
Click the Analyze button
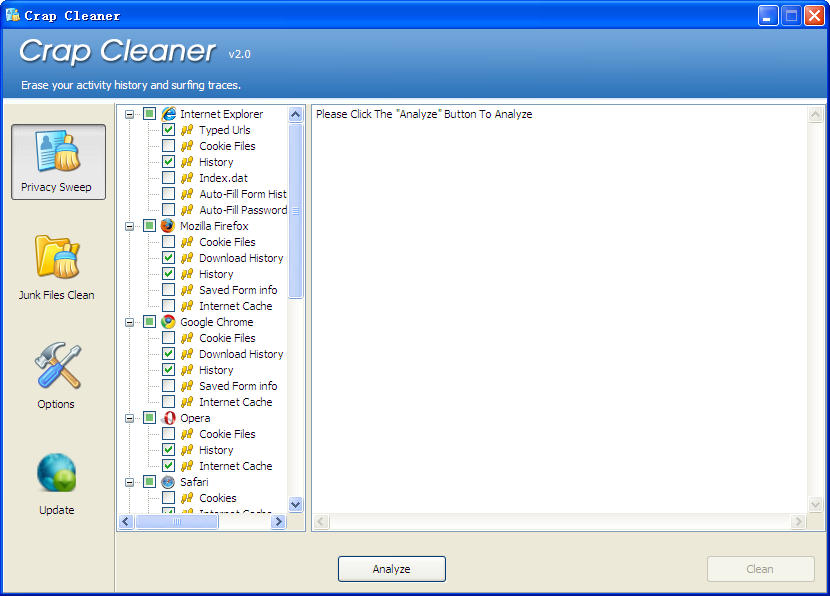[x=391, y=569]
